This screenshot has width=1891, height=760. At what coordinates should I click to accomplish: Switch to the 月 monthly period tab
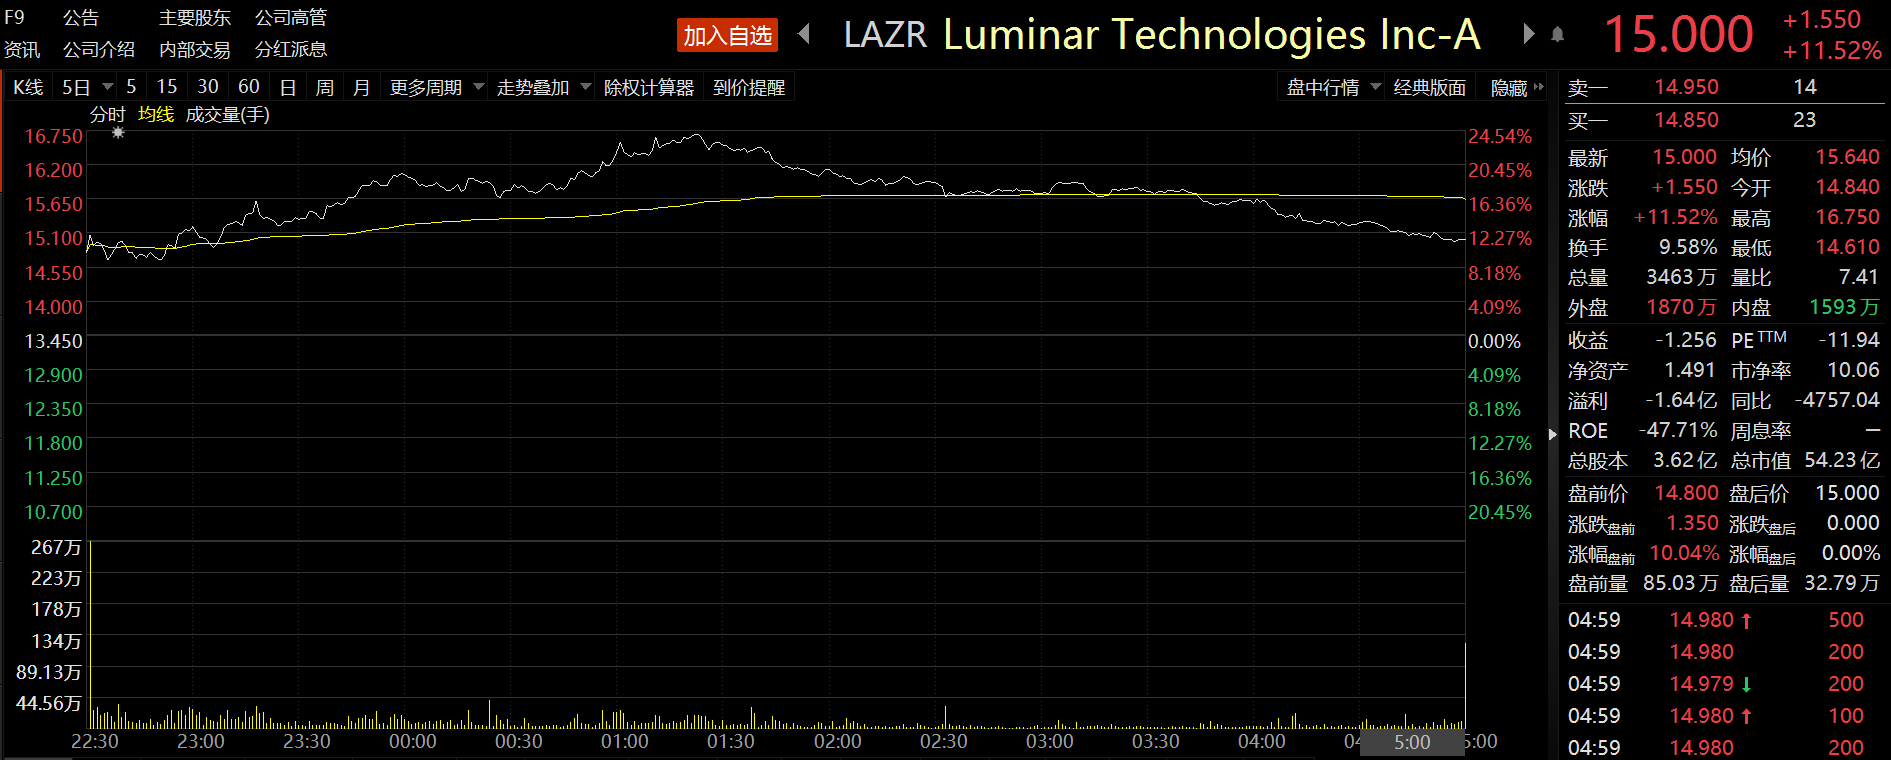[362, 87]
